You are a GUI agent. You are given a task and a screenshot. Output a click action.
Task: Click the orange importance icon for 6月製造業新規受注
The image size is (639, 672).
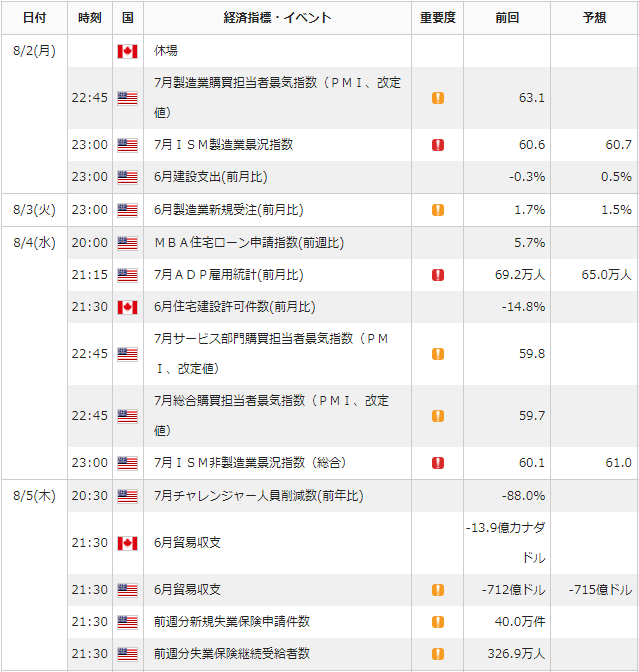click(x=438, y=210)
